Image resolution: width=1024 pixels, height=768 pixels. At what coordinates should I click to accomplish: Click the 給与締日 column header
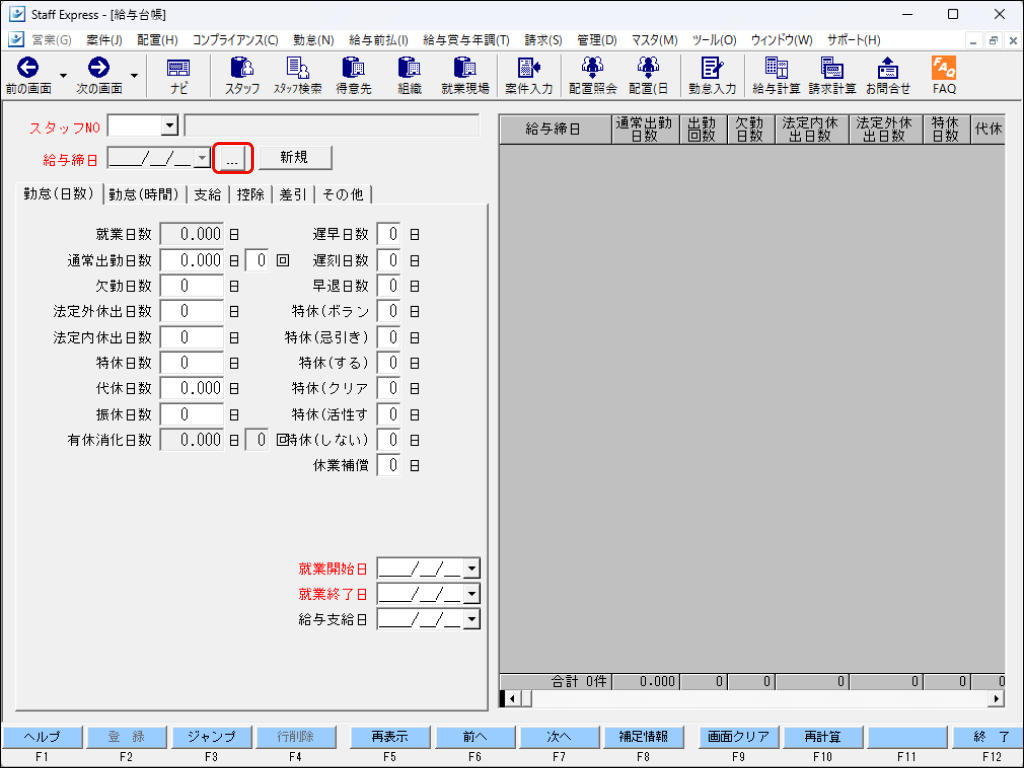point(555,129)
